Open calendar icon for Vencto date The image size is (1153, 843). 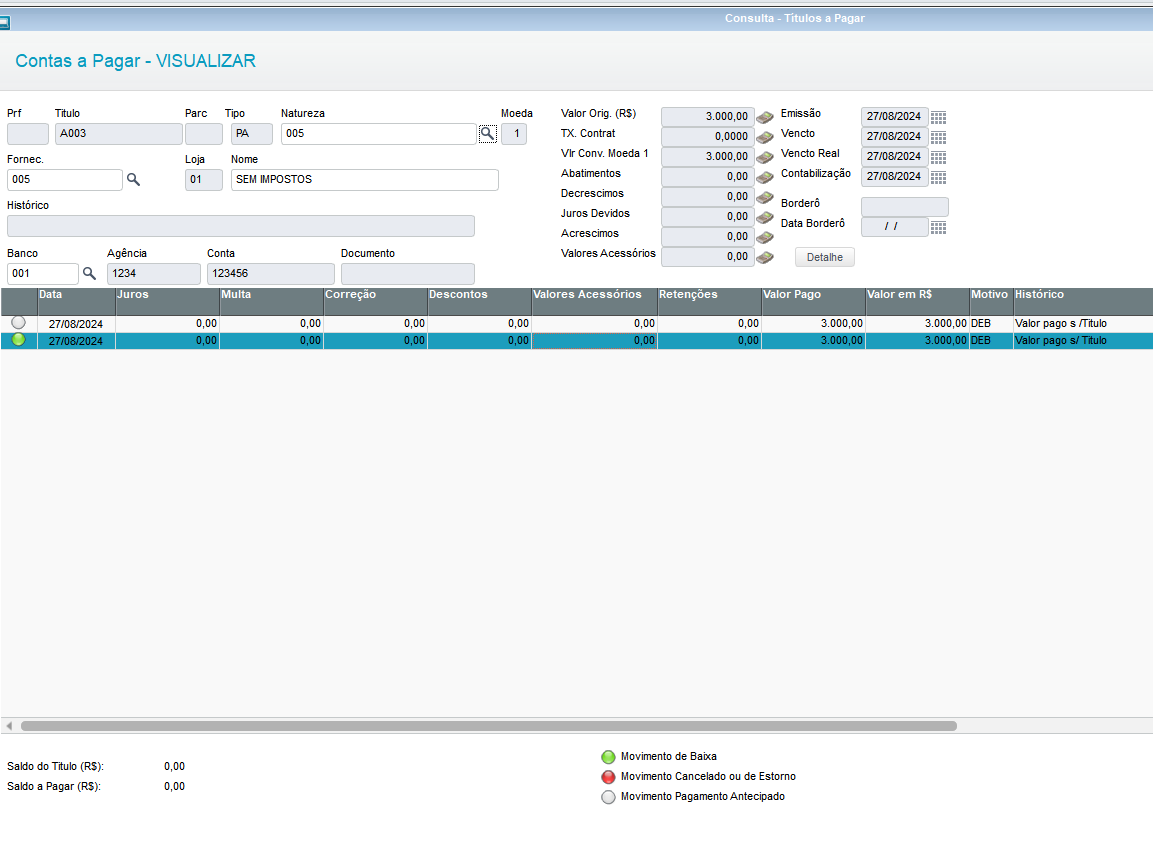point(938,137)
